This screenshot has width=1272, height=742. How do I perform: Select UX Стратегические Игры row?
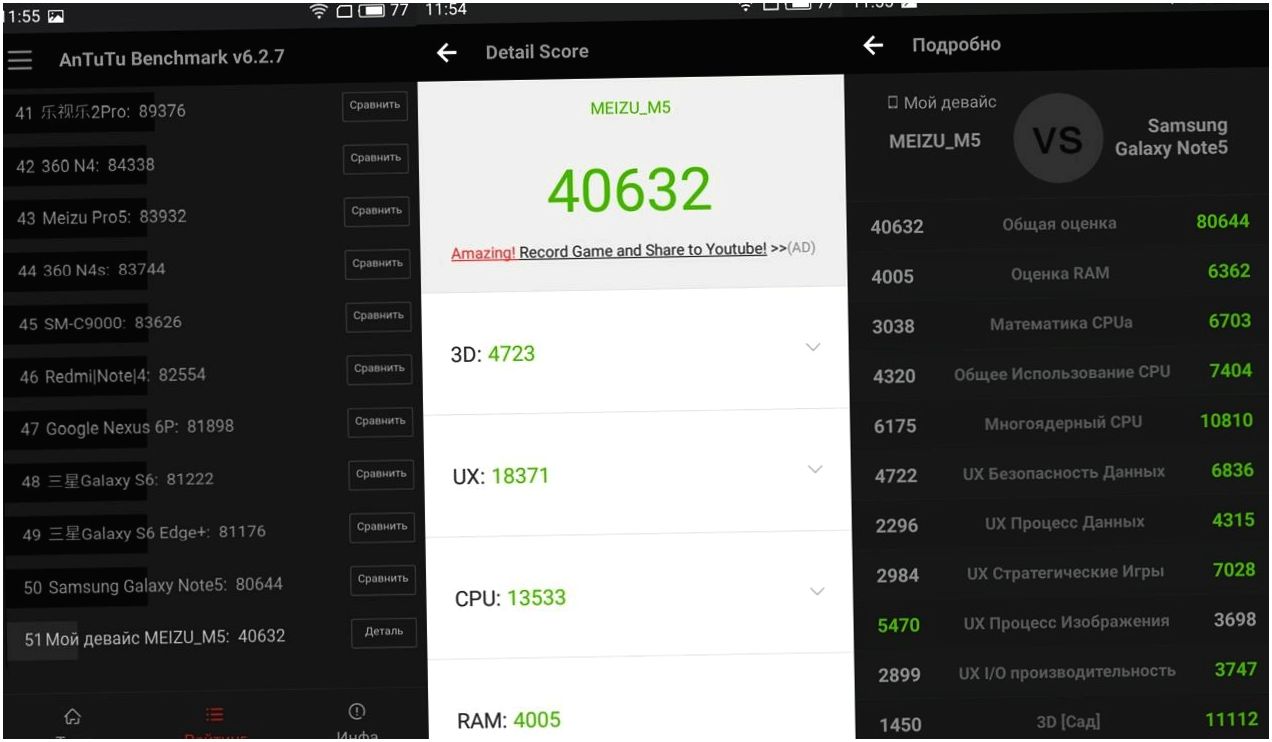[x=1063, y=572]
